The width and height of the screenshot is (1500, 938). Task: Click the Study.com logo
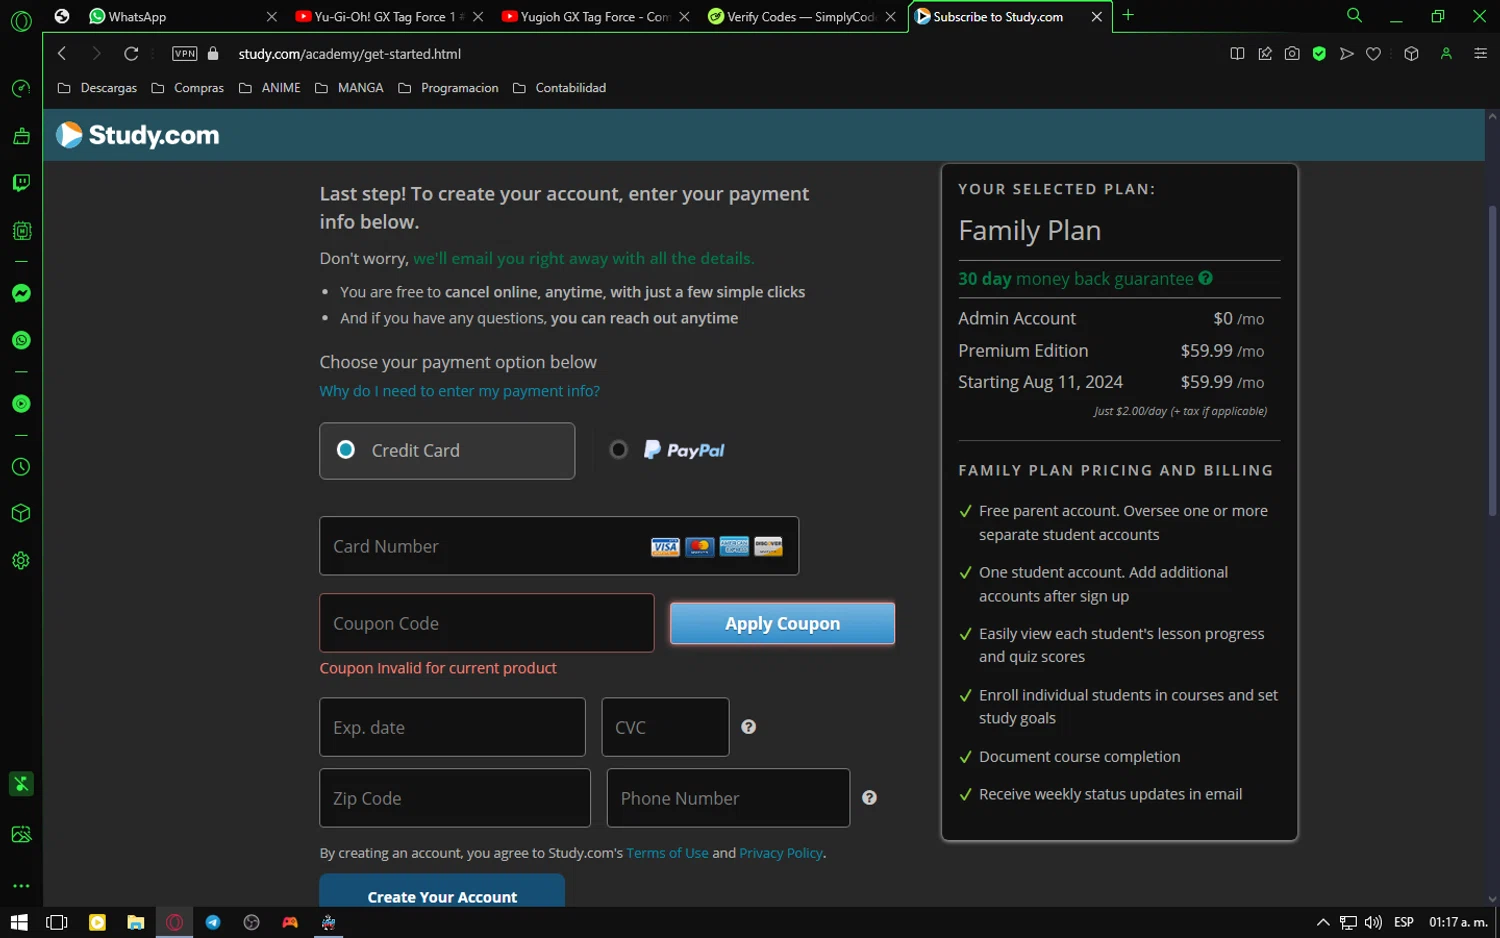point(138,135)
